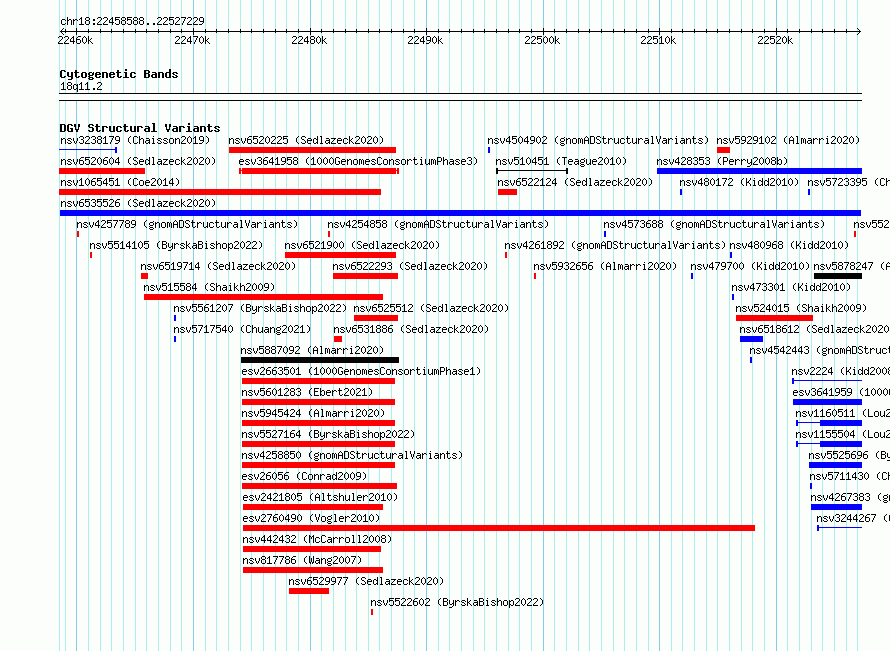Open nsv3244267 variant label

853,518
